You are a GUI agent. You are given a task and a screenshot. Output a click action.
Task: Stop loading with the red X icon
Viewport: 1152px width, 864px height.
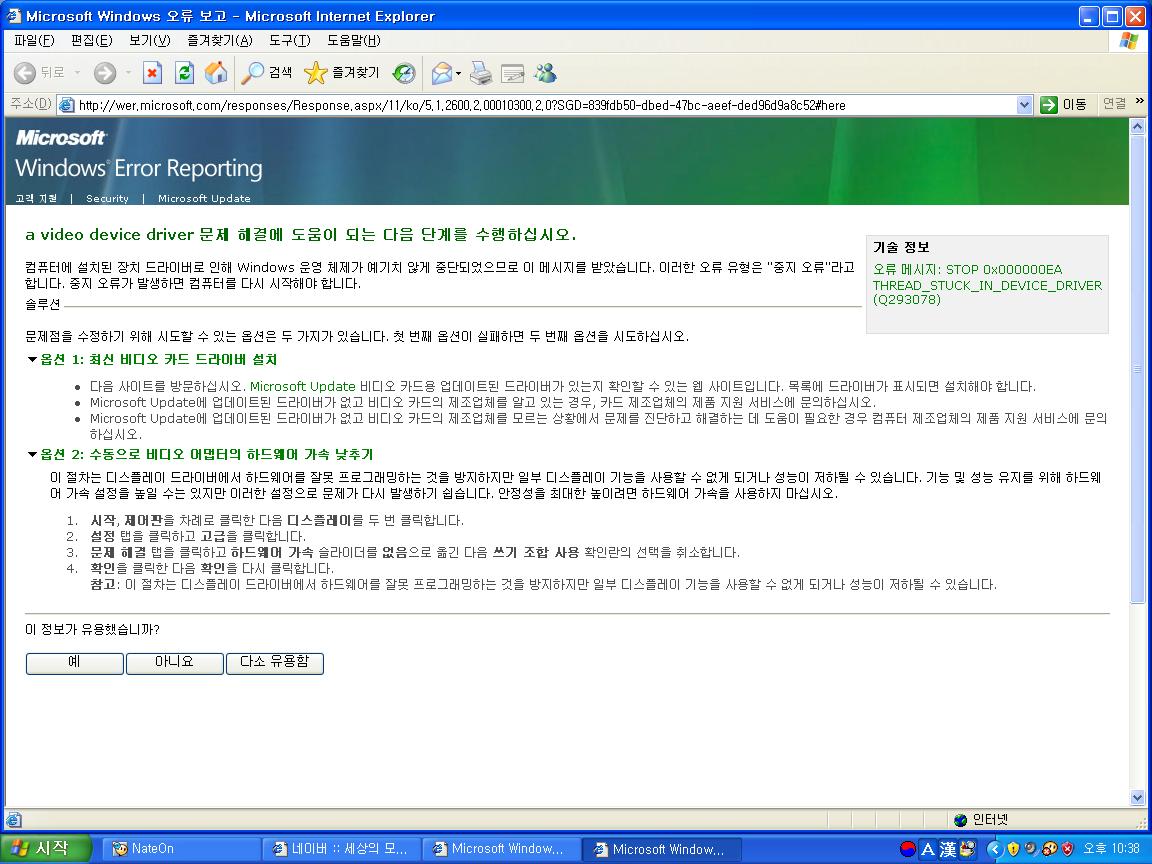pyautogui.click(x=152, y=73)
